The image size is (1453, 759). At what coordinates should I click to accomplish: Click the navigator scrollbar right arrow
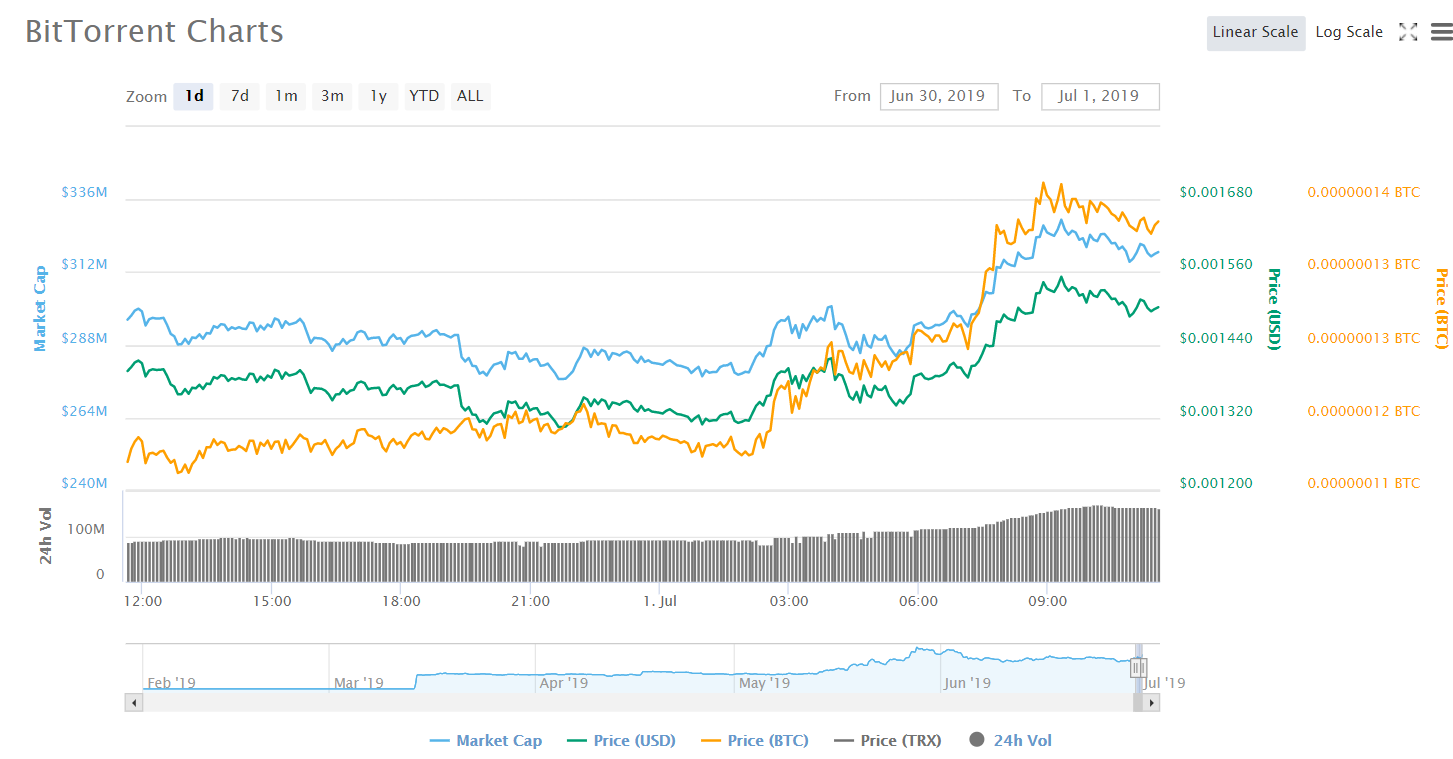(x=1151, y=703)
